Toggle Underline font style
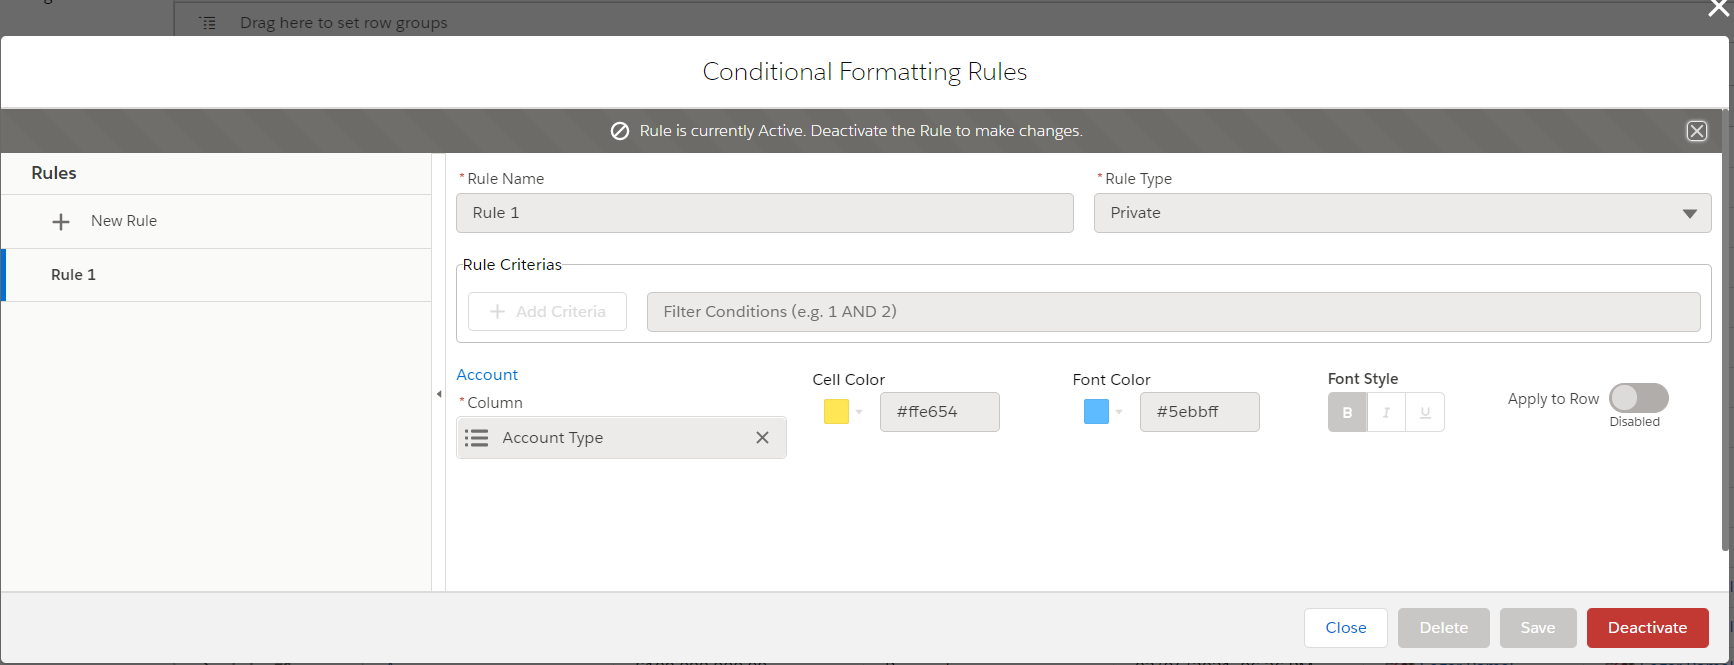The image size is (1734, 665). [1425, 412]
